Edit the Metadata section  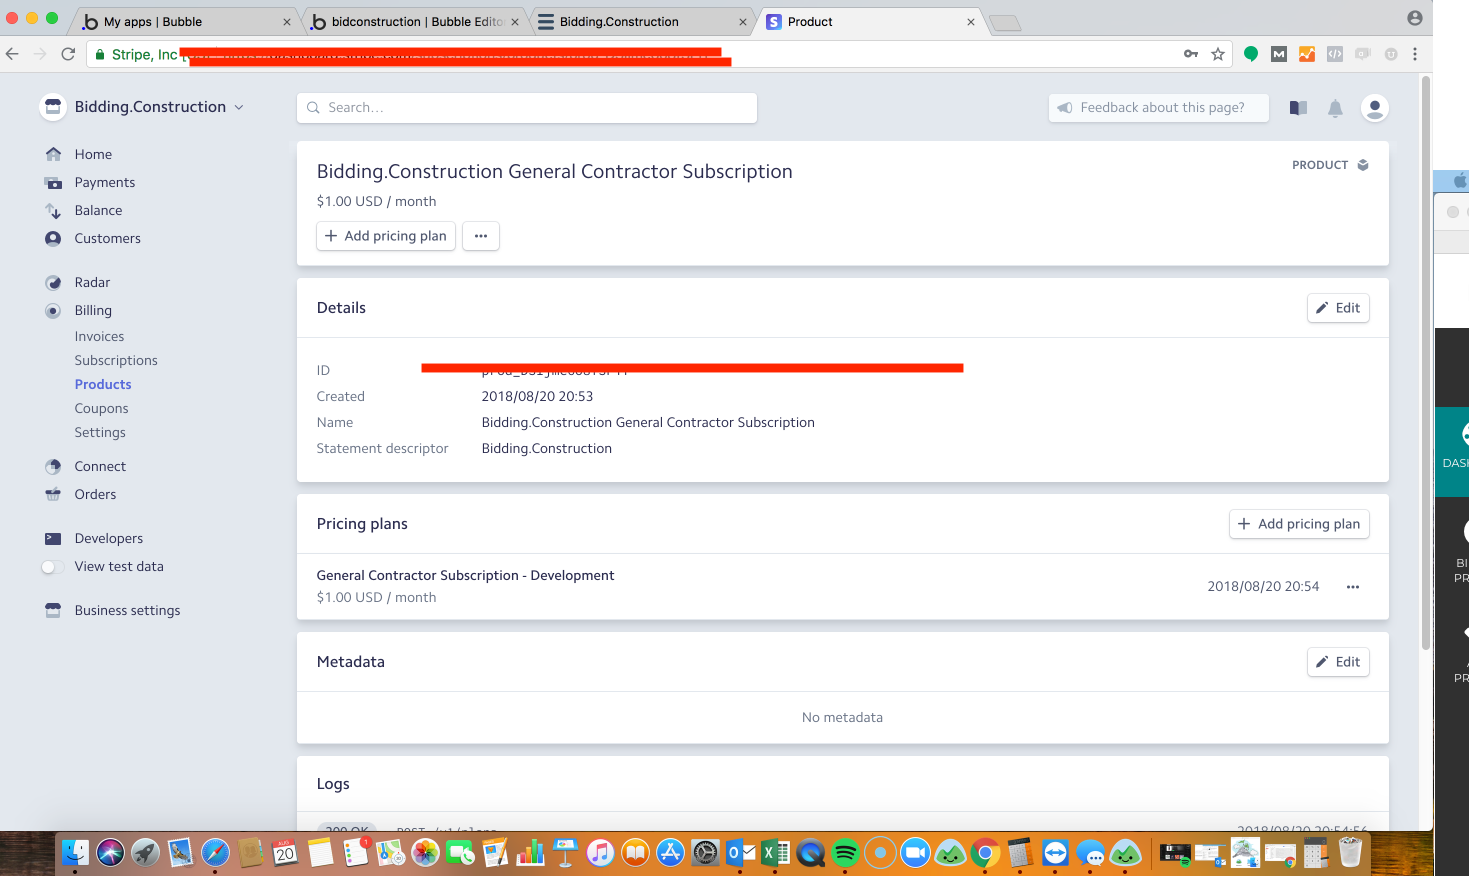(x=1338, y=662)
